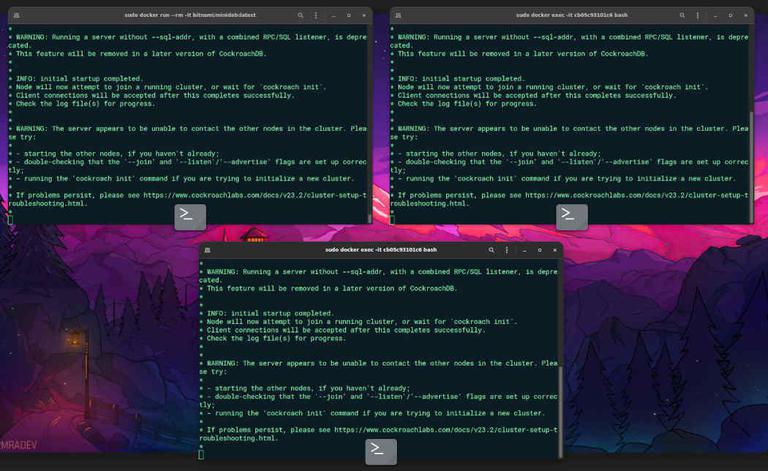Minimize the bottom docker exec terminal

click(x=525, y=250)
